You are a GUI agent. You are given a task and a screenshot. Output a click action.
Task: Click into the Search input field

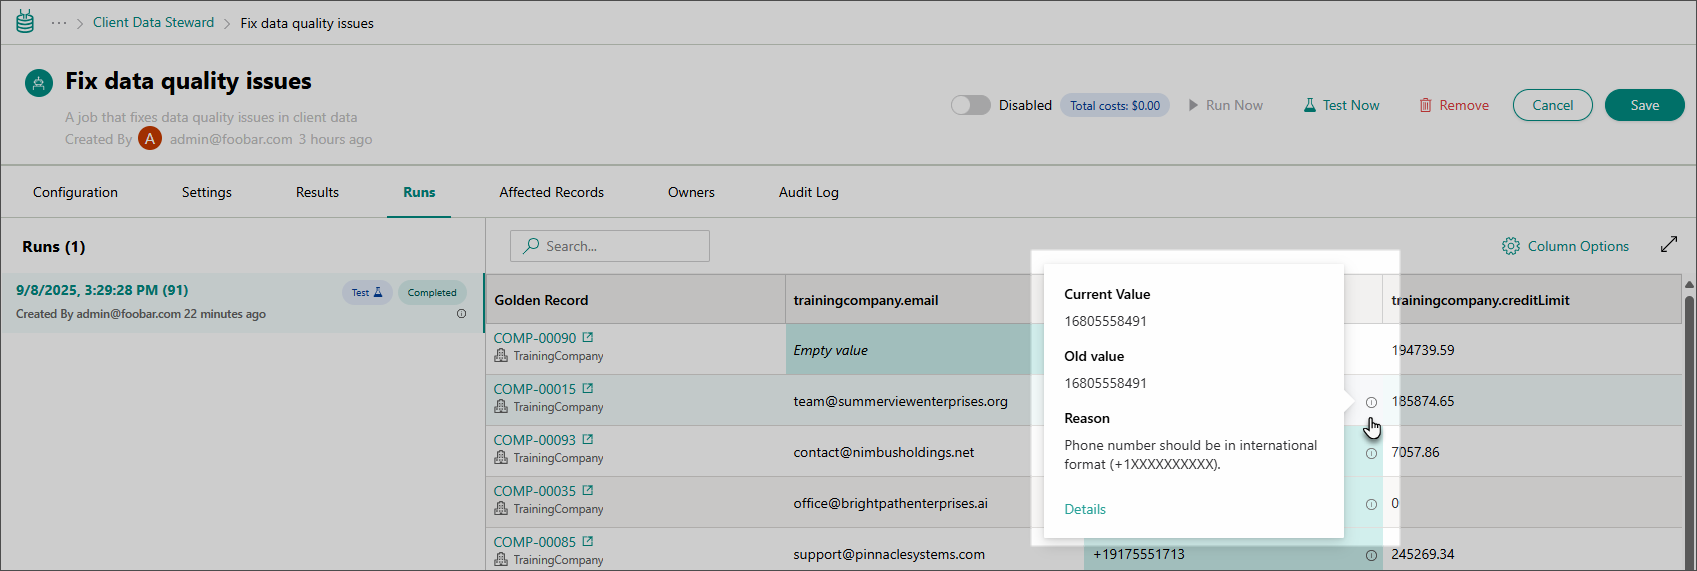pos(620,246)
